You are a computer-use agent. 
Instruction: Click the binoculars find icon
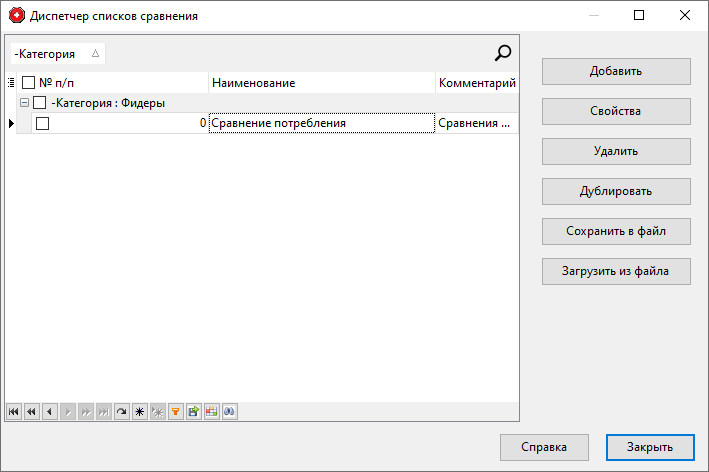(230, 411)
